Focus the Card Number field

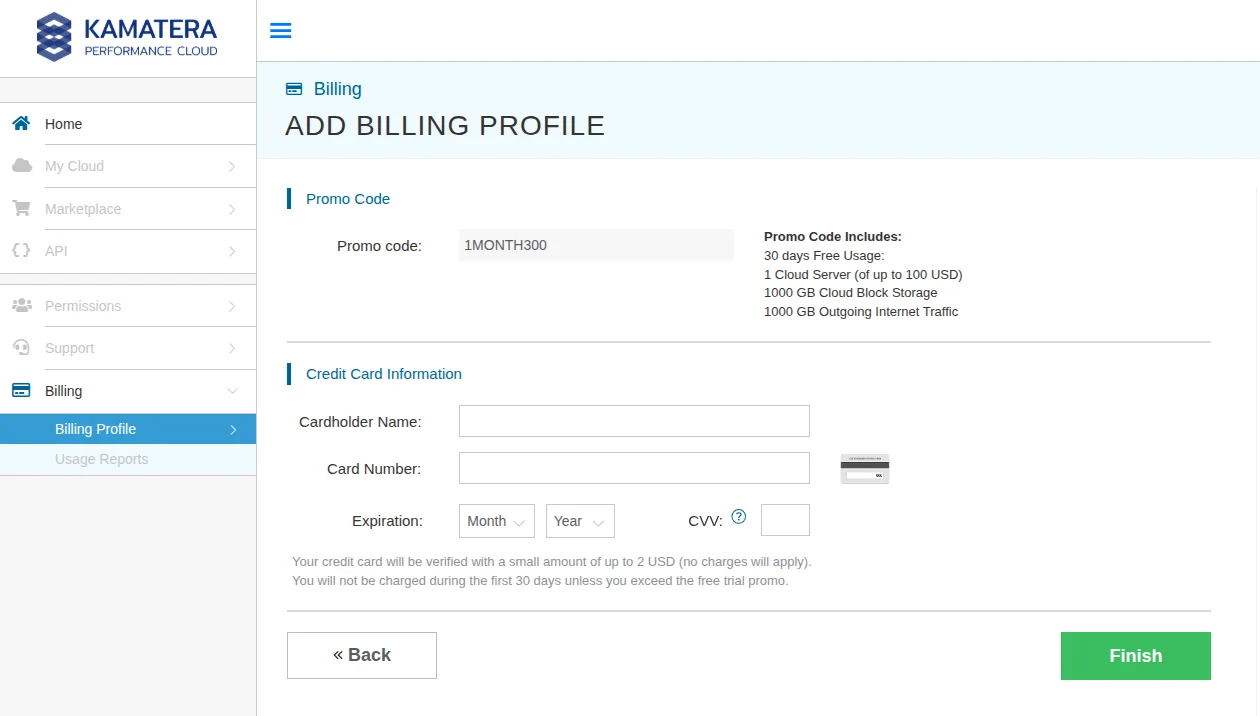(x=634, y=468)
